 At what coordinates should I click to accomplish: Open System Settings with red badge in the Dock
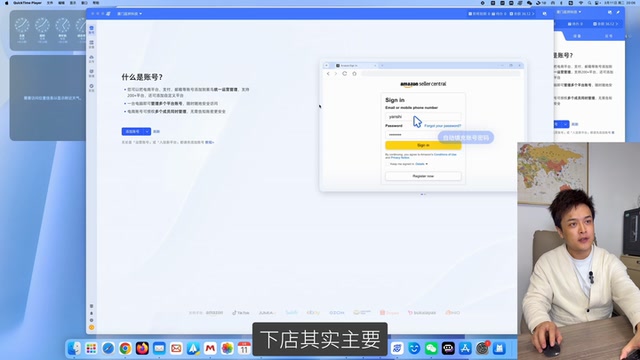pos(482,348)
